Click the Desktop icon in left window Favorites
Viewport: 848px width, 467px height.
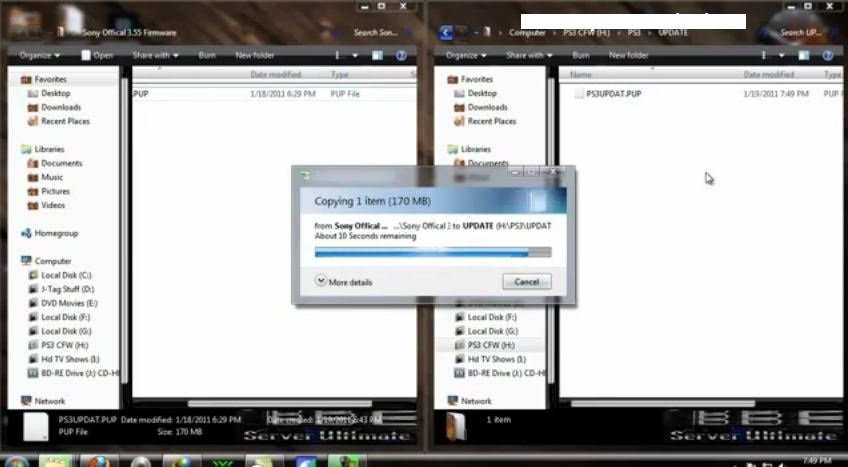click(33, 94)
